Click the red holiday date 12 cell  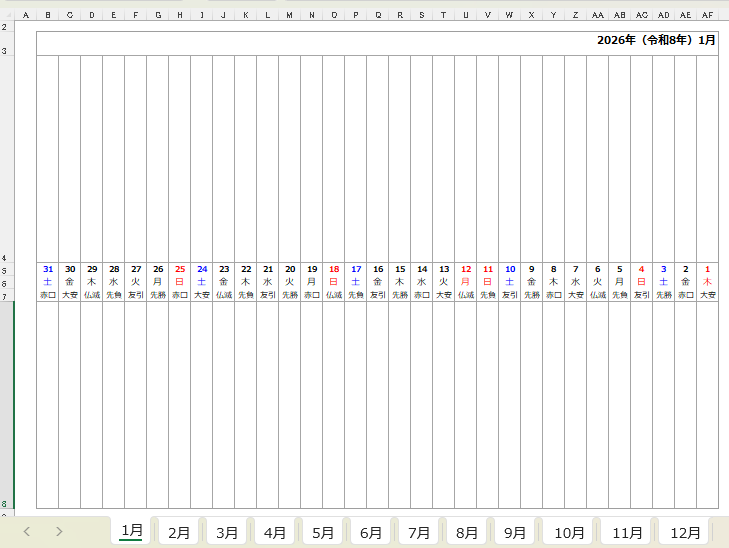(465, 269)
